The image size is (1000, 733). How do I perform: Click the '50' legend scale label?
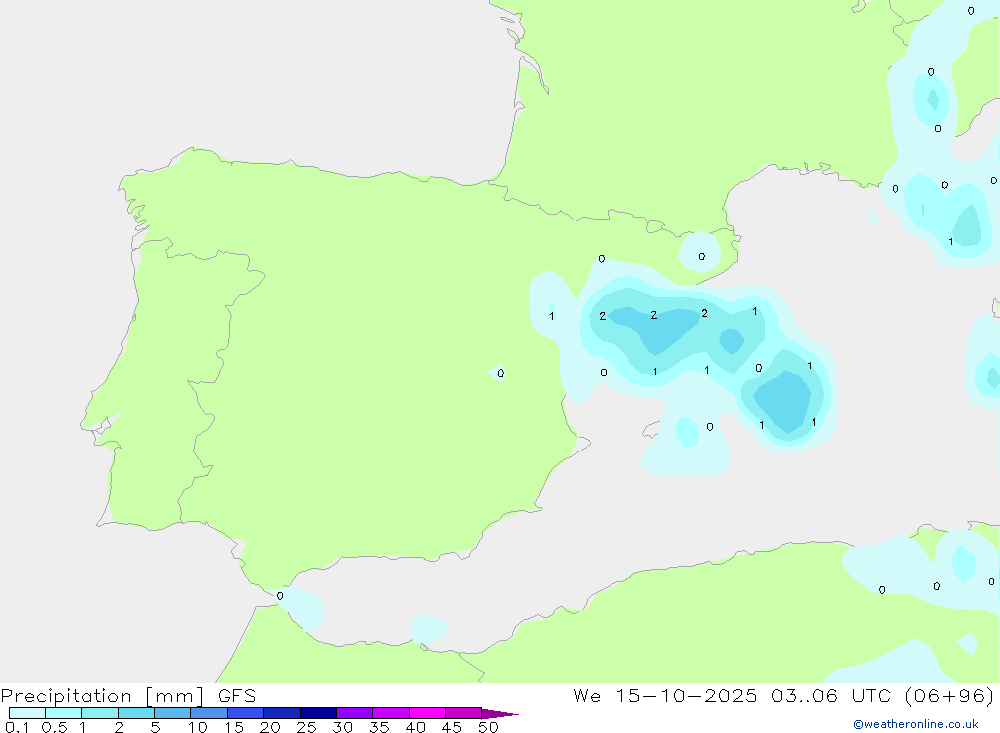[x=488, y=727]
